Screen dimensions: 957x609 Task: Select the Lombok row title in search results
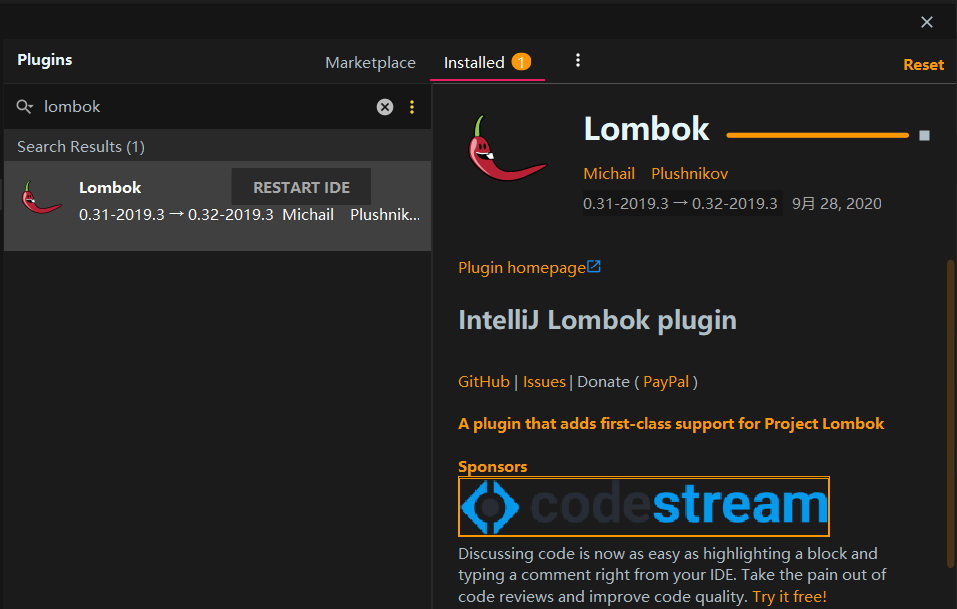coord(110,187)
